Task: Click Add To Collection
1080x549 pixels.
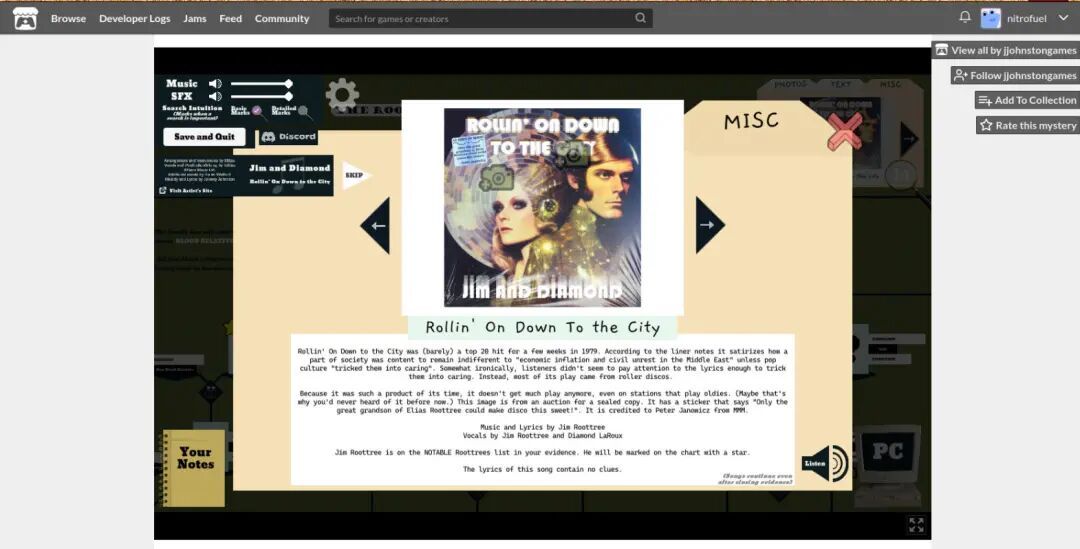Action: [x=1027, y=100]
